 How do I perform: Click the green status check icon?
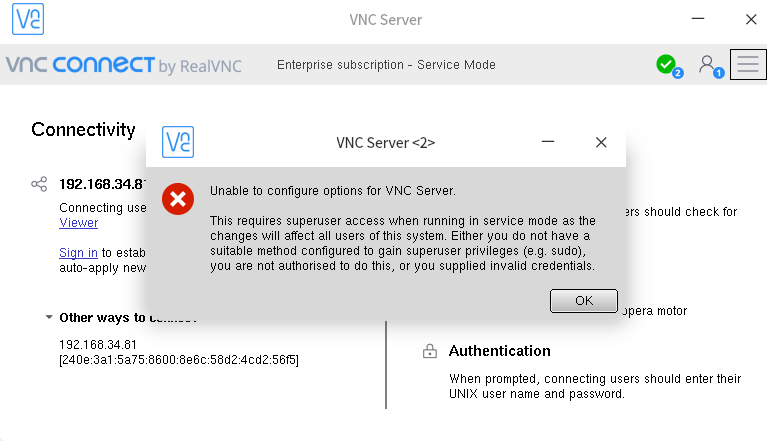666,65
